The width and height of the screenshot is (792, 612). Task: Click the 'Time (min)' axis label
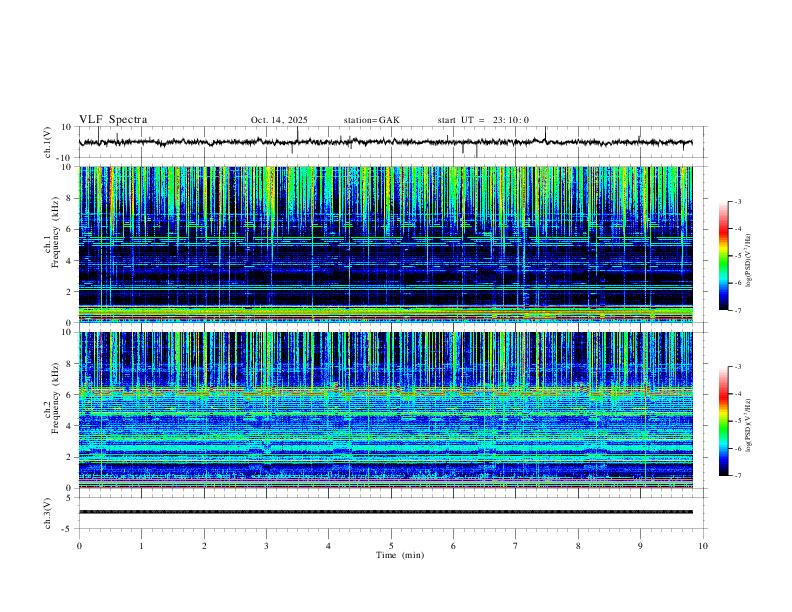pos(400,555)
